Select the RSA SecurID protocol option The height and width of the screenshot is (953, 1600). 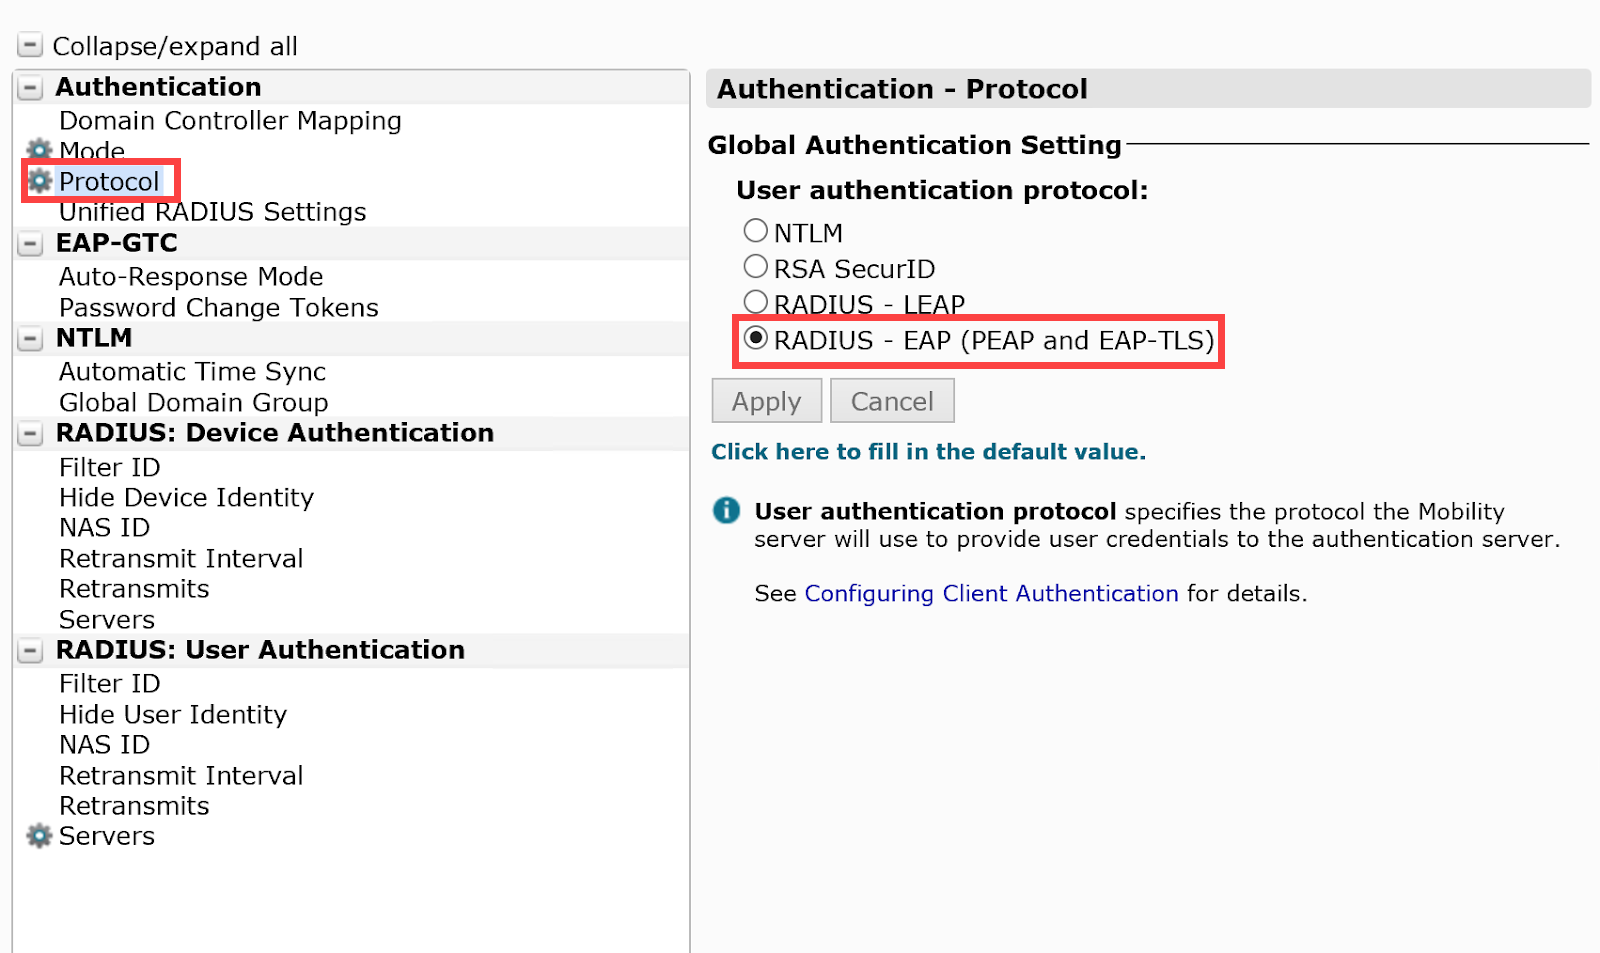[756, 267]
